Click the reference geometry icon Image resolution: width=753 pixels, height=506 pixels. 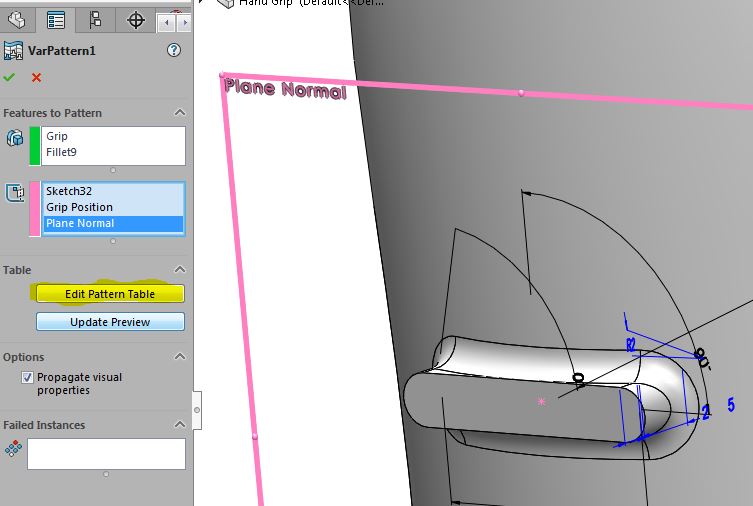[15, 193]
